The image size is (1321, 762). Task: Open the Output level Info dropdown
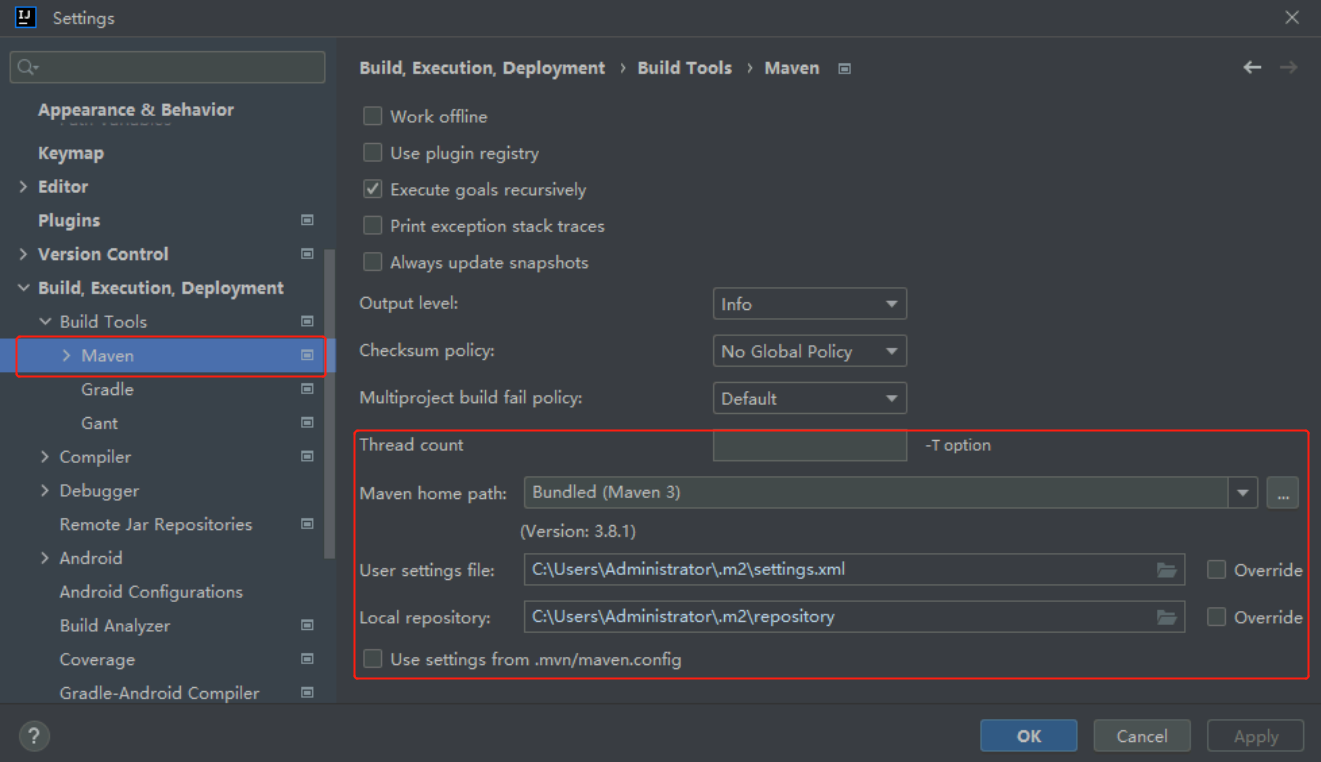point(810,304)
